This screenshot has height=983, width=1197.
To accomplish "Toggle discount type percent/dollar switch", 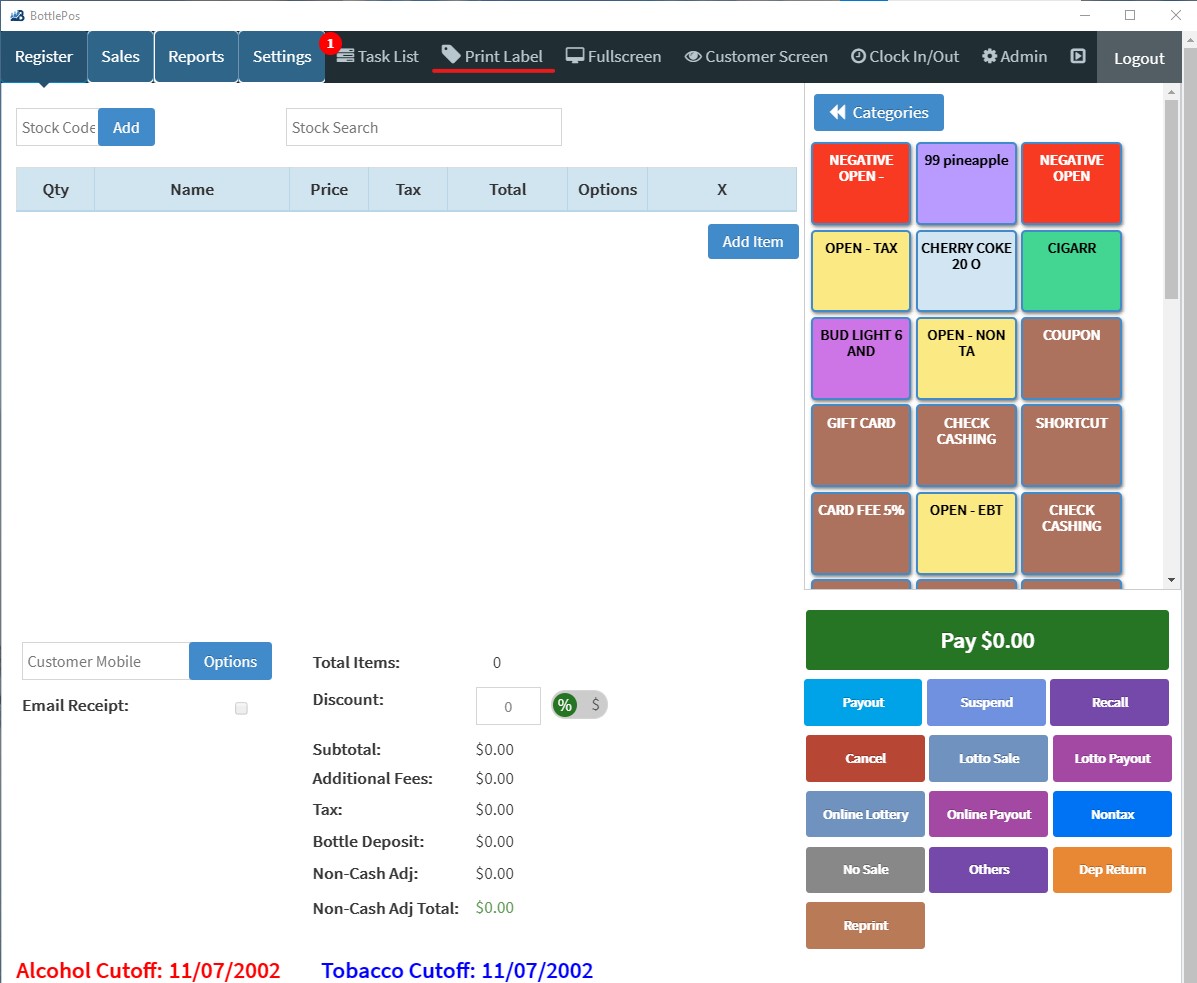I will pos(579,705).
